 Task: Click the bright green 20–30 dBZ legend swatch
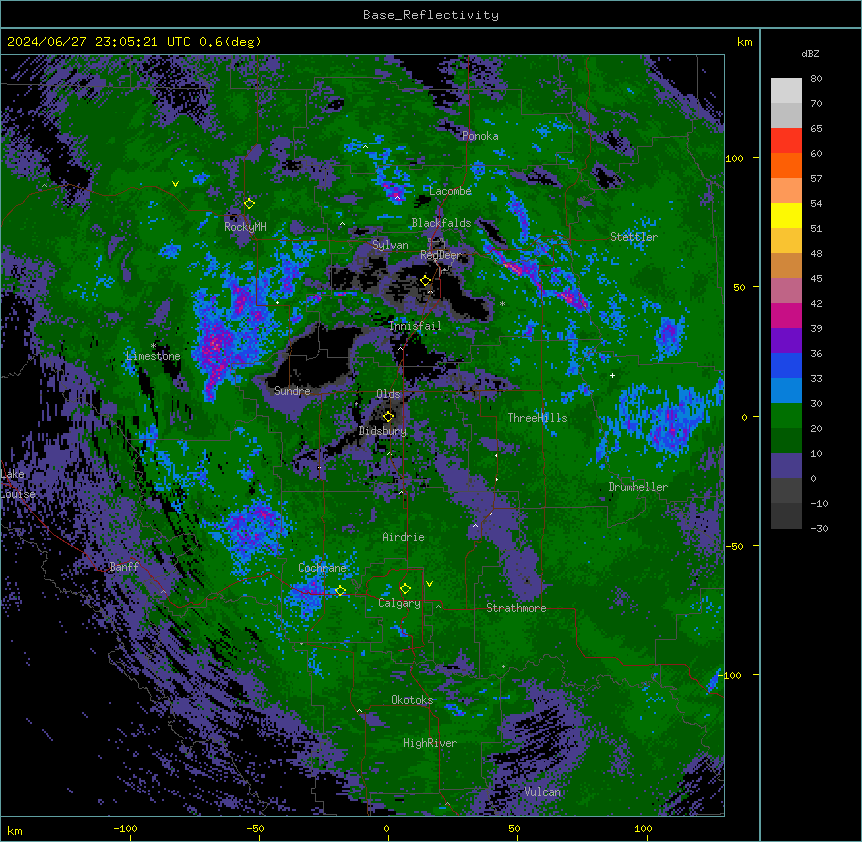click(786, 416)
